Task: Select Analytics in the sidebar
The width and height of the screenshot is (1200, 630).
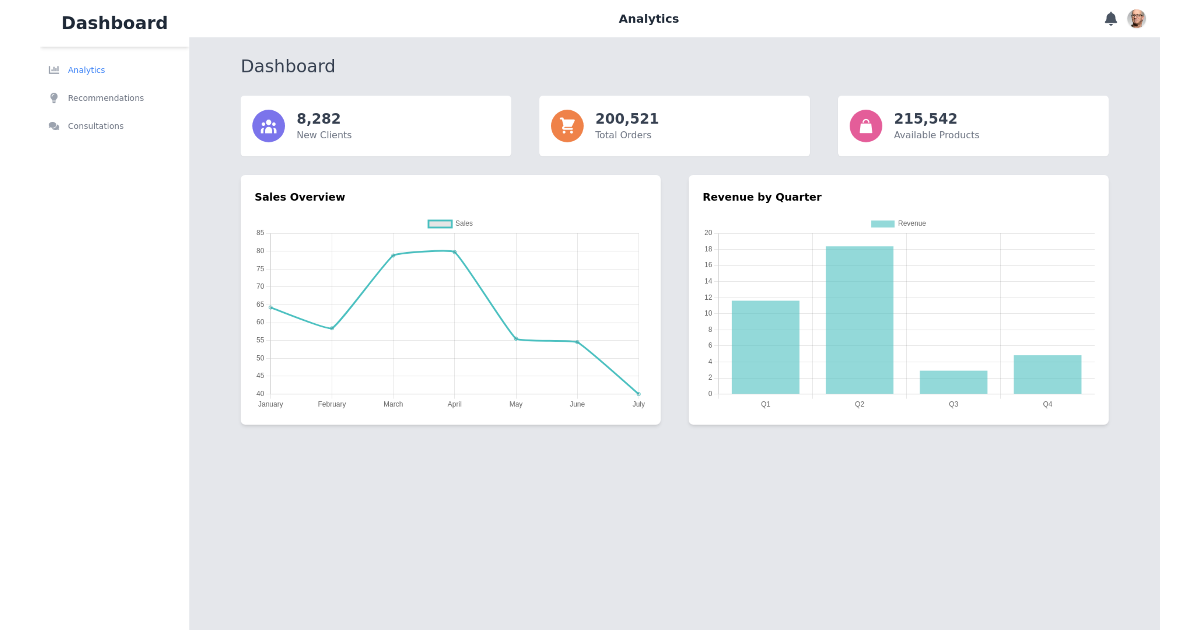Action: 84,69
